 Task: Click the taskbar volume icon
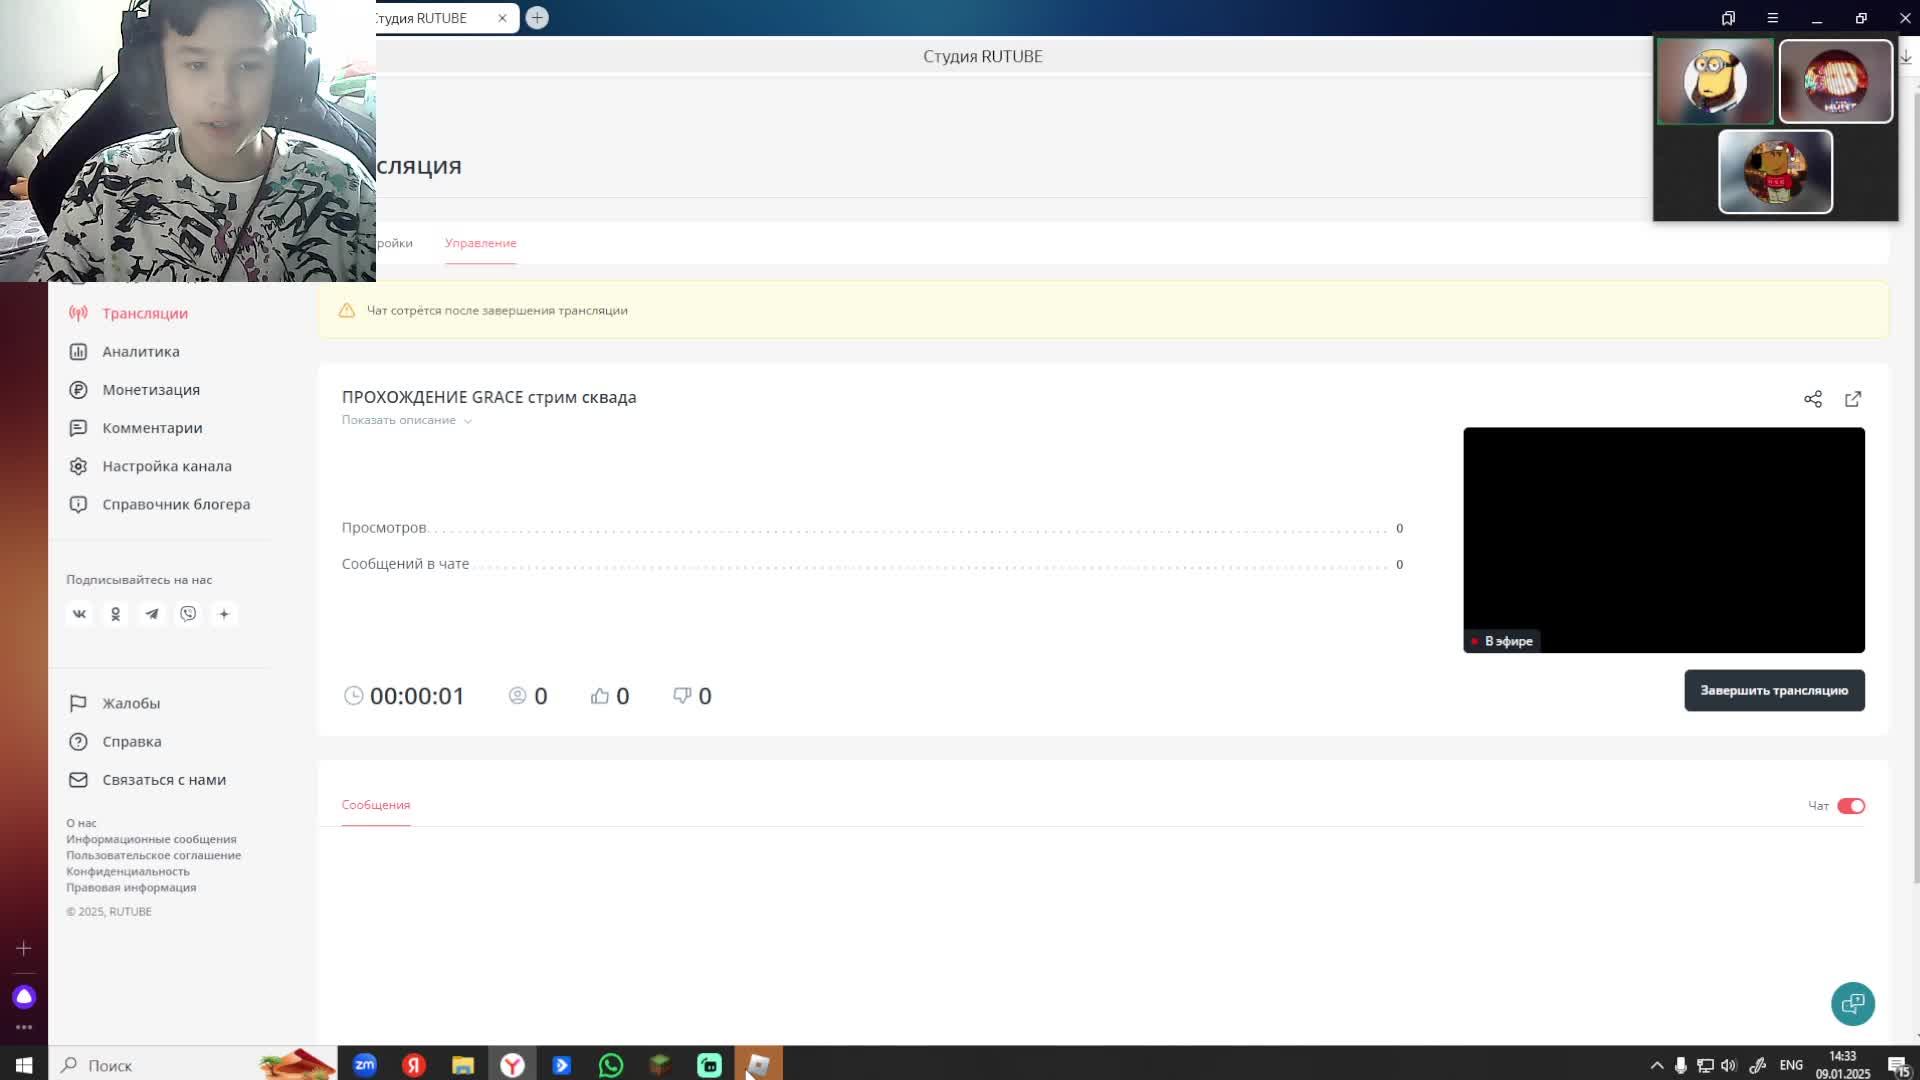tap(1729, 1065)
